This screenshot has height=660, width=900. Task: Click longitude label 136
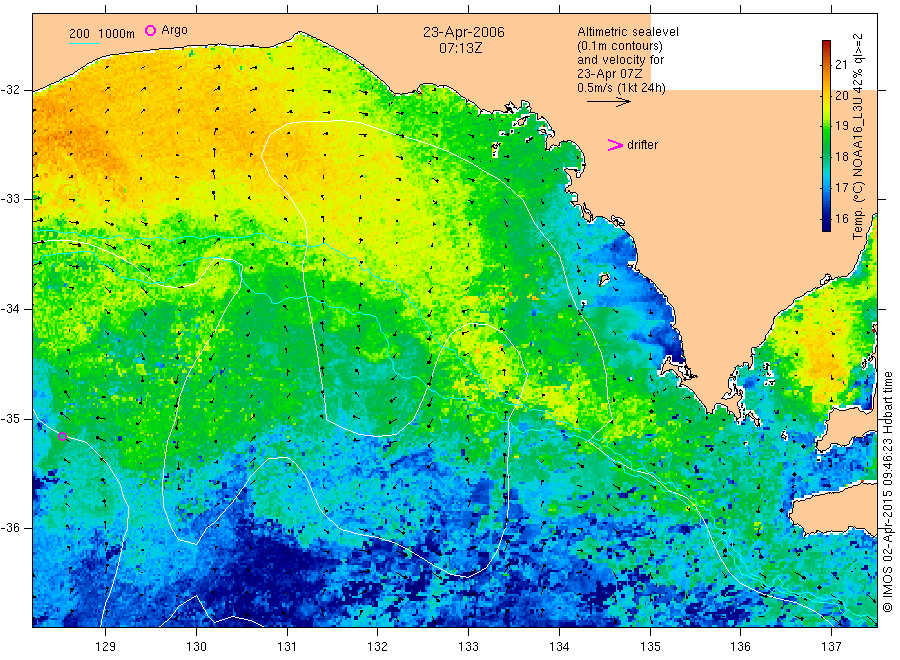[740, 647]
